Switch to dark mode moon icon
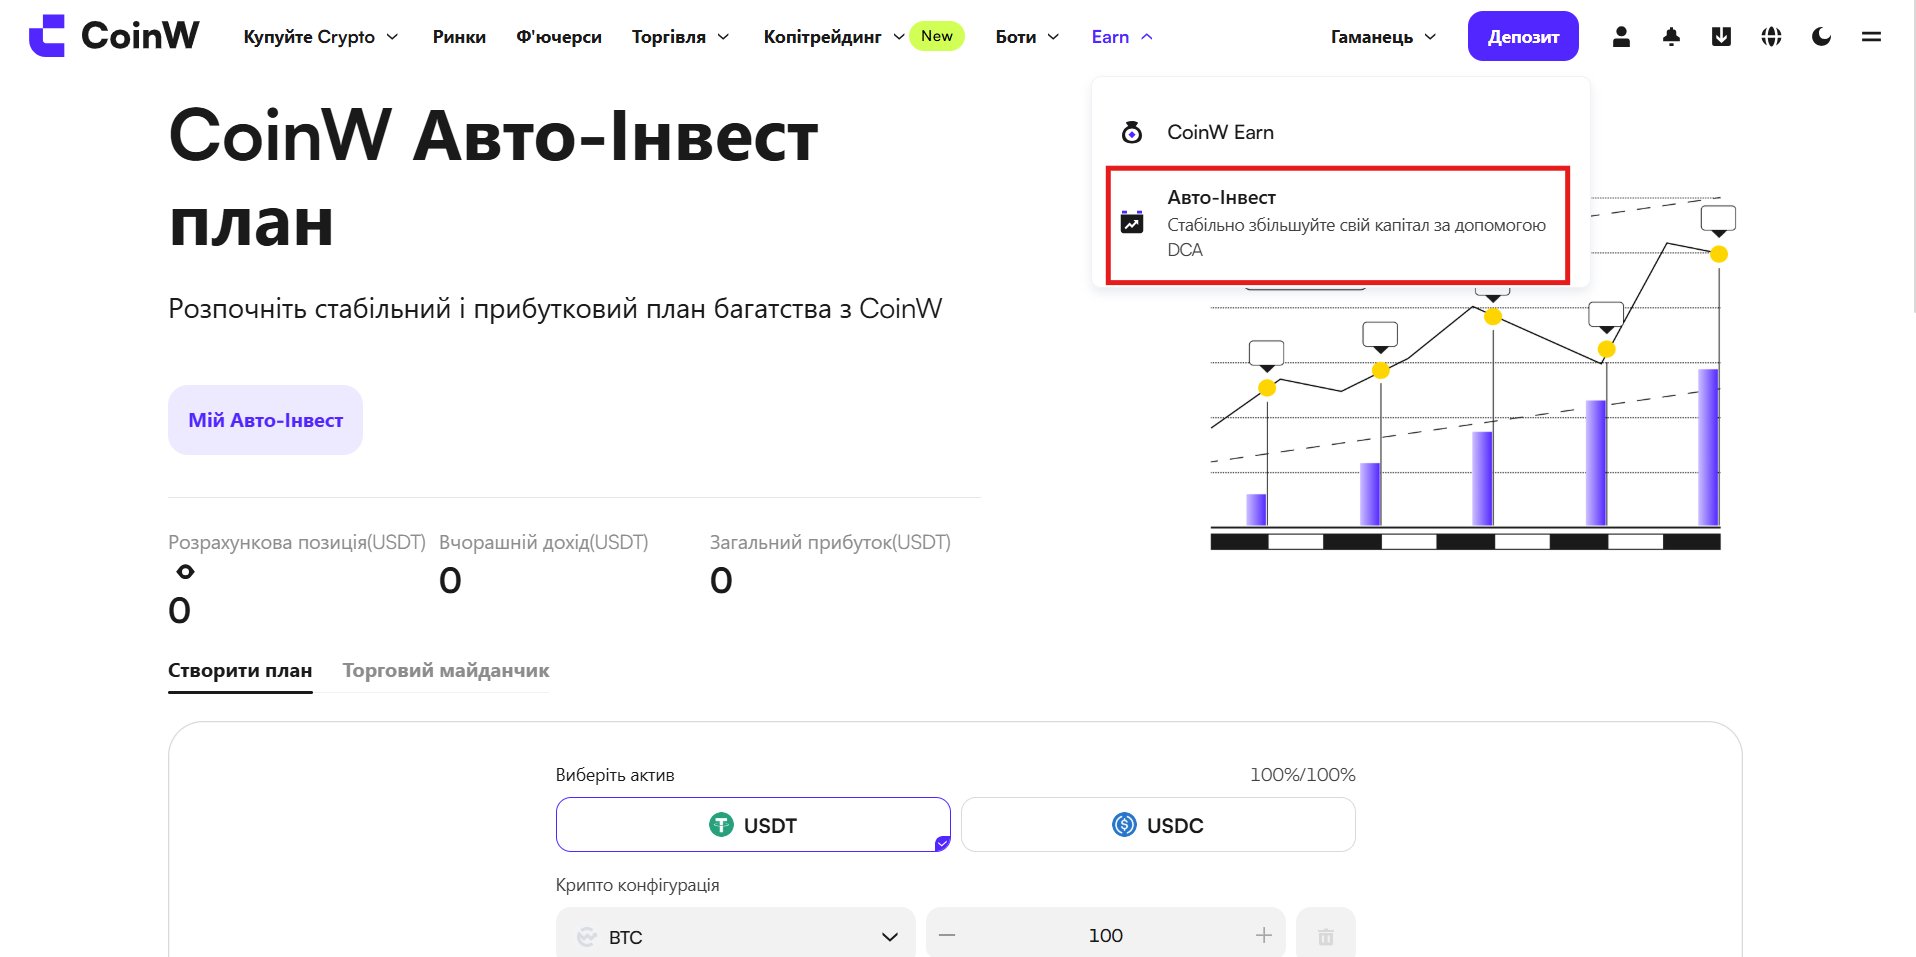 1821,37
